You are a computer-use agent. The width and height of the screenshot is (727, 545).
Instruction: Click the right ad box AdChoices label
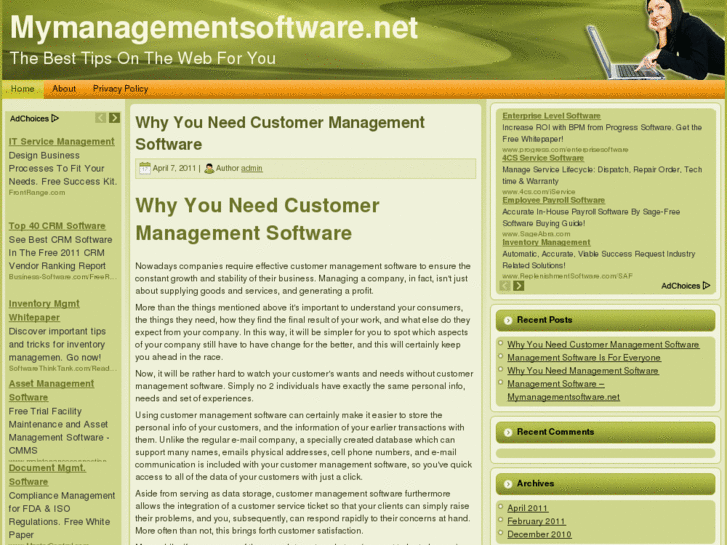[x=681, y=286]
